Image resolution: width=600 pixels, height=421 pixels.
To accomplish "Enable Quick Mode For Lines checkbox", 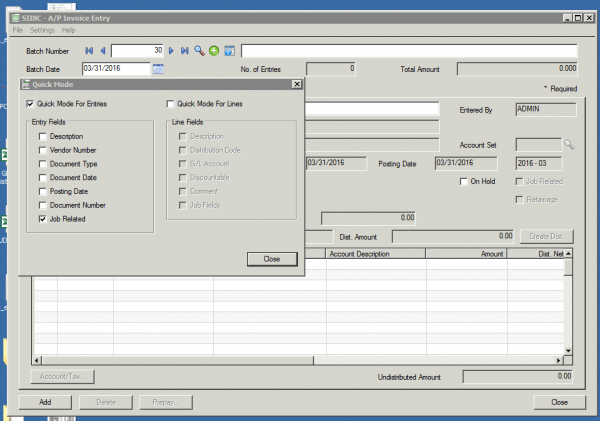I will point(169,104).
